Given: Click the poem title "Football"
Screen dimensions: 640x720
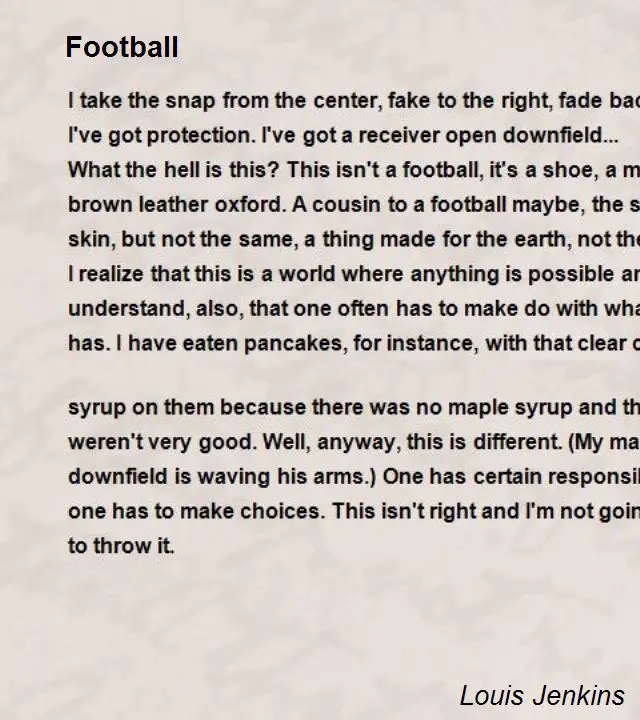Looking at the screenshot, I should tap(122, 47).
